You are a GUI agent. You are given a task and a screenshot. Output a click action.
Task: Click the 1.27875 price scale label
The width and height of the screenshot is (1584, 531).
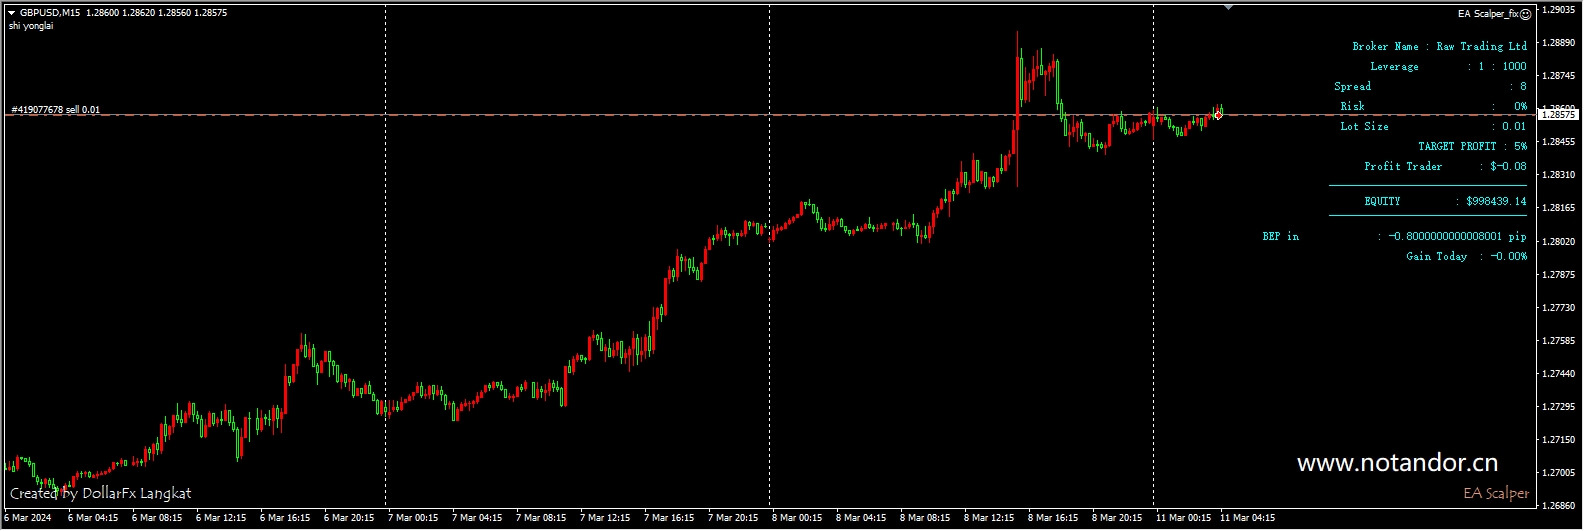1560,274
